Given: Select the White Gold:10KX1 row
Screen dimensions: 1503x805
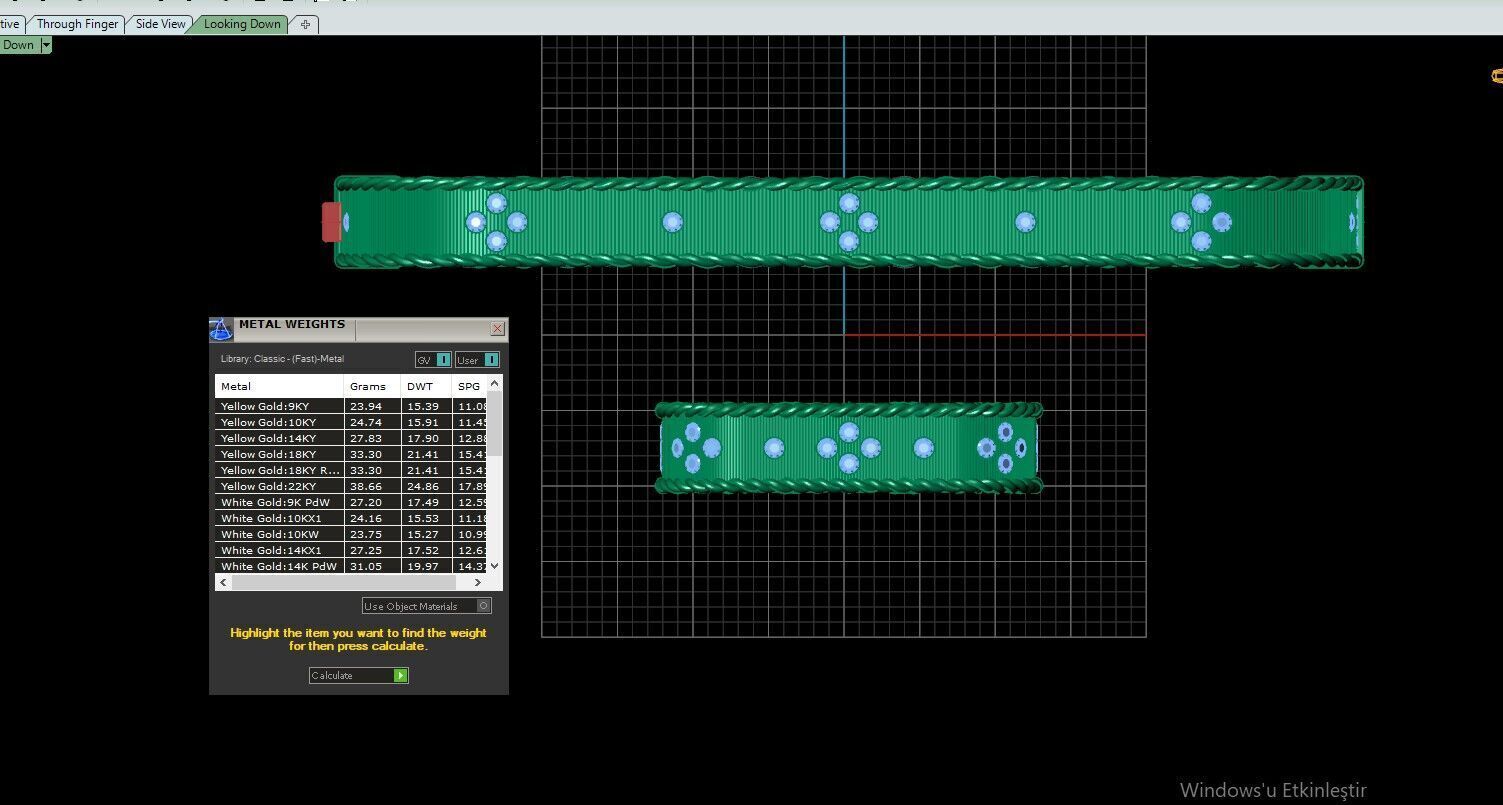Looking at the screenshot, I should [351, 518].
